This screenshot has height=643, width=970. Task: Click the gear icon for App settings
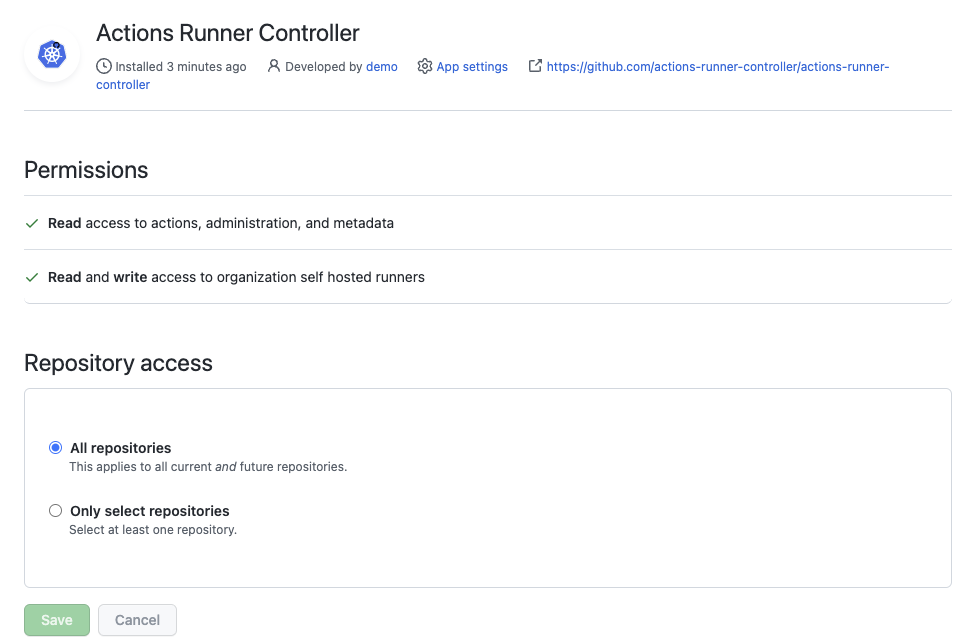[424, 66]
